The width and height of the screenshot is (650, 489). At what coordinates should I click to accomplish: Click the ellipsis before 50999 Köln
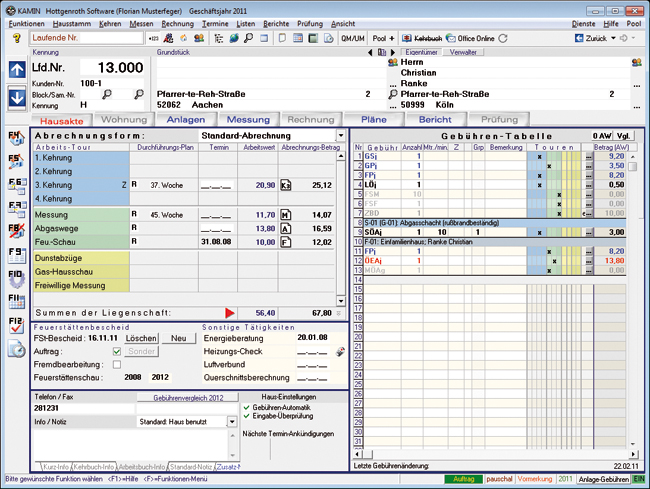(x=392, y=106)
